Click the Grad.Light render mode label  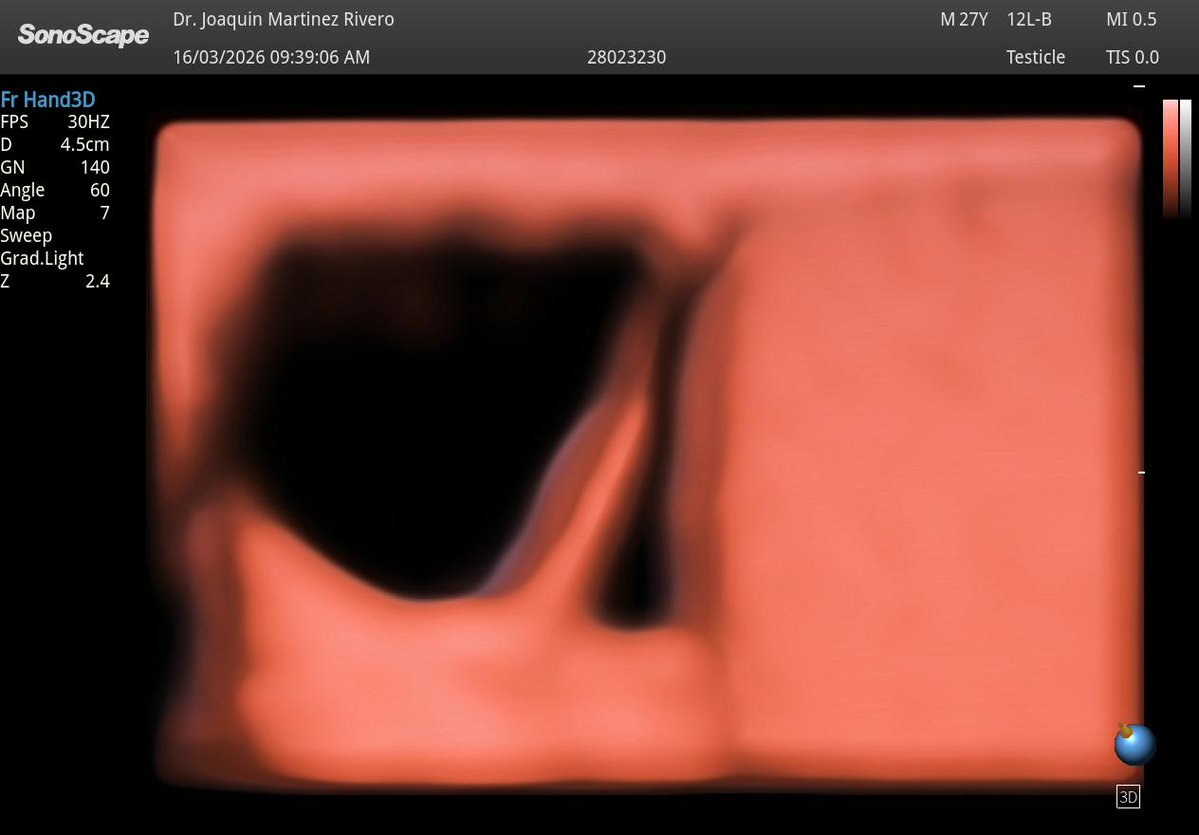(x=42, y=258)
